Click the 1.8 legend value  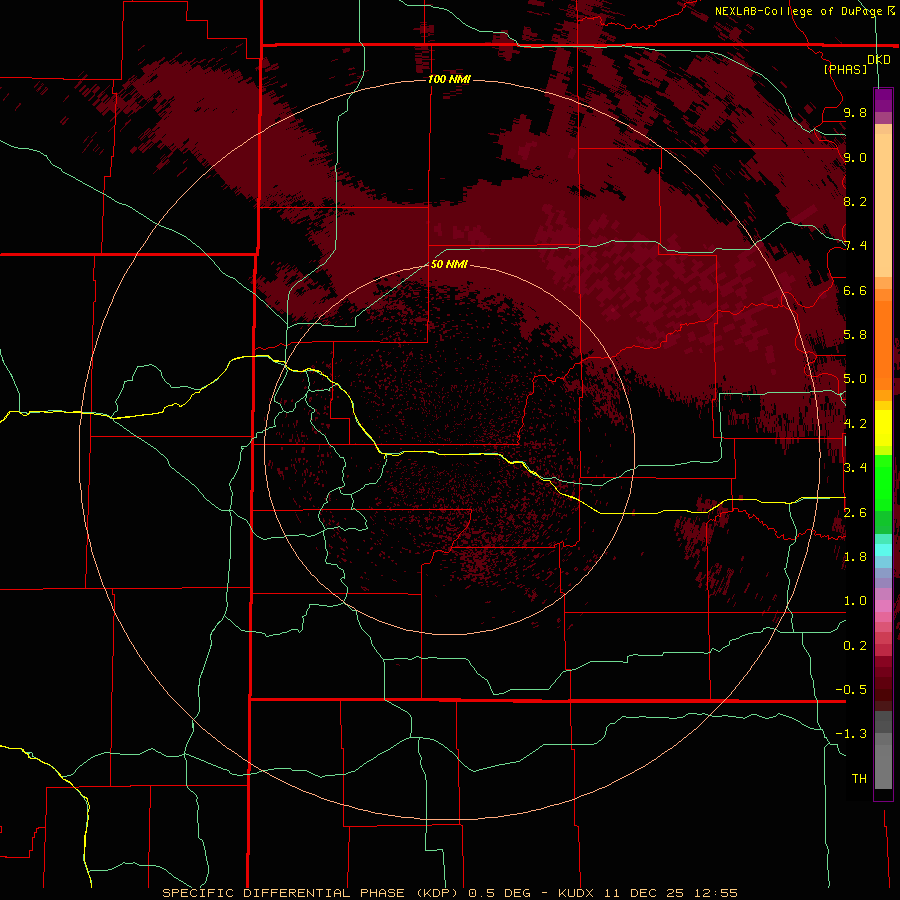[855, 557]
